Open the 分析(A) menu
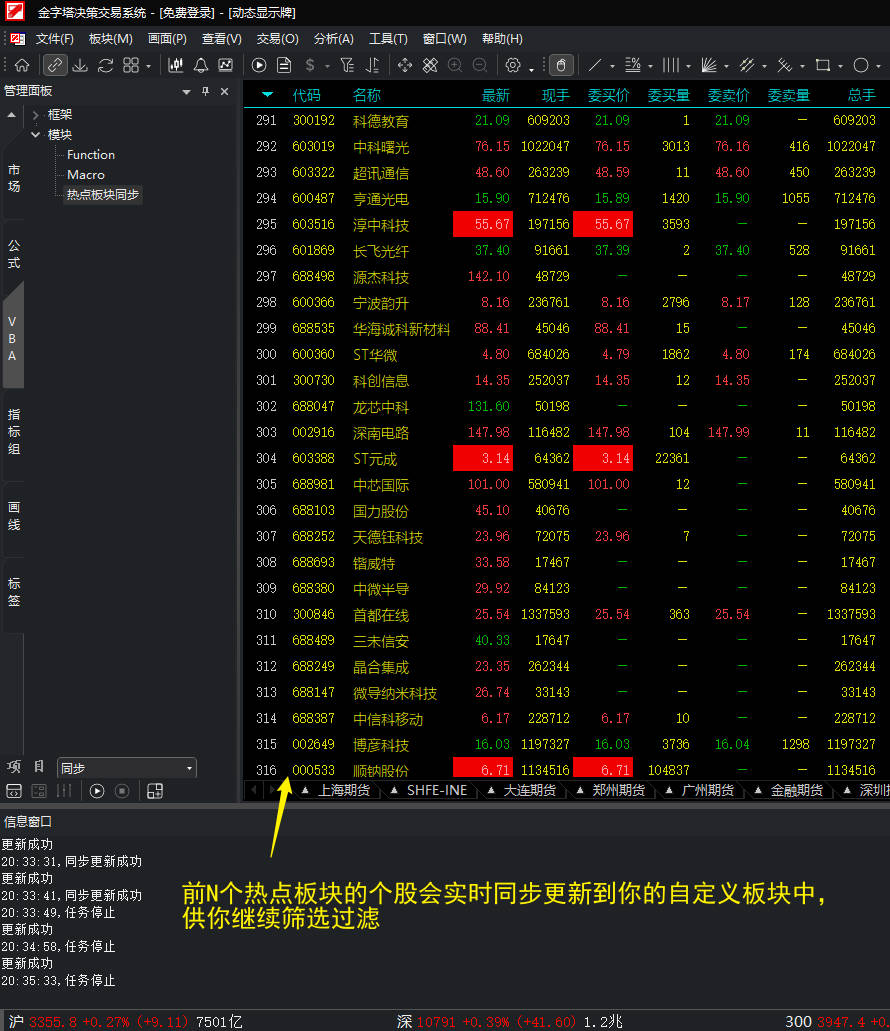The height and width of the screenshot is (1031, 890). (333, 39)
